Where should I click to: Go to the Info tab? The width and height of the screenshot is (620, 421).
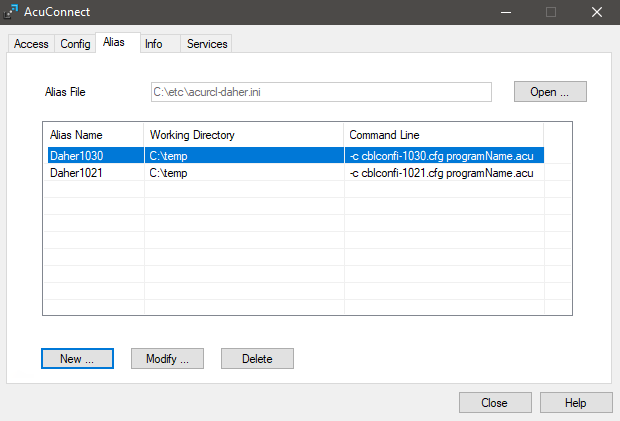pos(154,44)
